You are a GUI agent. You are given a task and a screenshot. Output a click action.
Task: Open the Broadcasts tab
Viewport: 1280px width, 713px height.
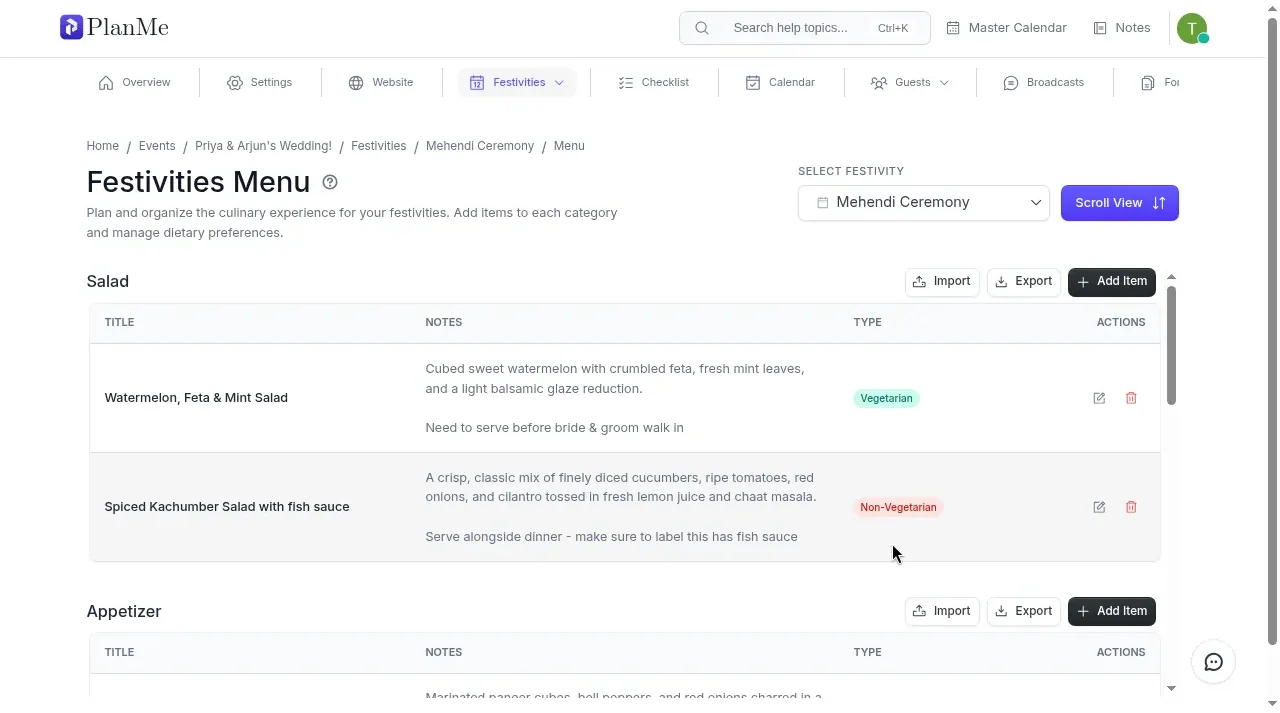(1044, 83)
